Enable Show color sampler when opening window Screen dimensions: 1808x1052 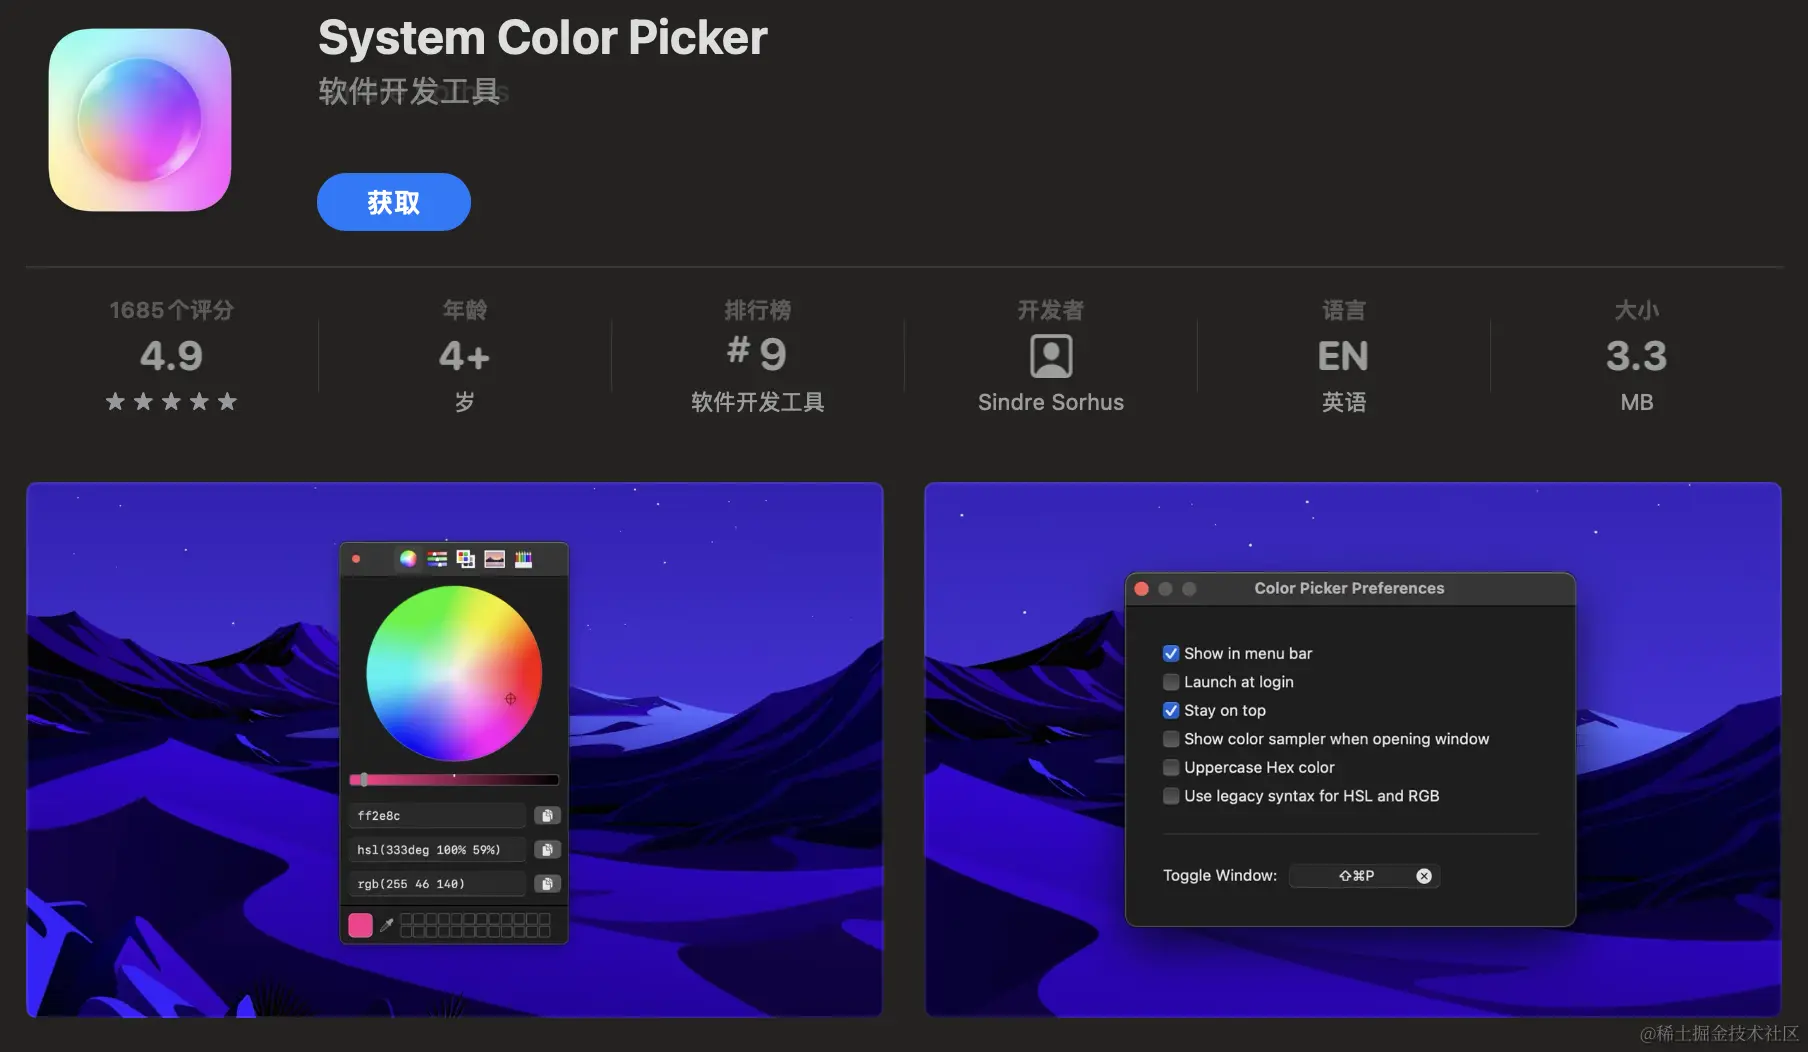pos(1171,739)
